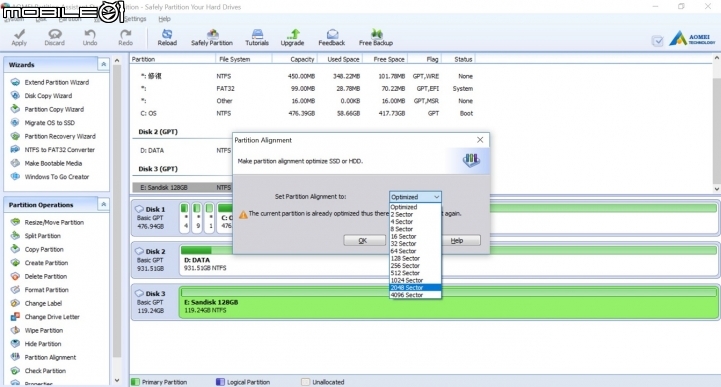
Task: Choose 512 Sector in the list
Action: click(x=415, y=273)
